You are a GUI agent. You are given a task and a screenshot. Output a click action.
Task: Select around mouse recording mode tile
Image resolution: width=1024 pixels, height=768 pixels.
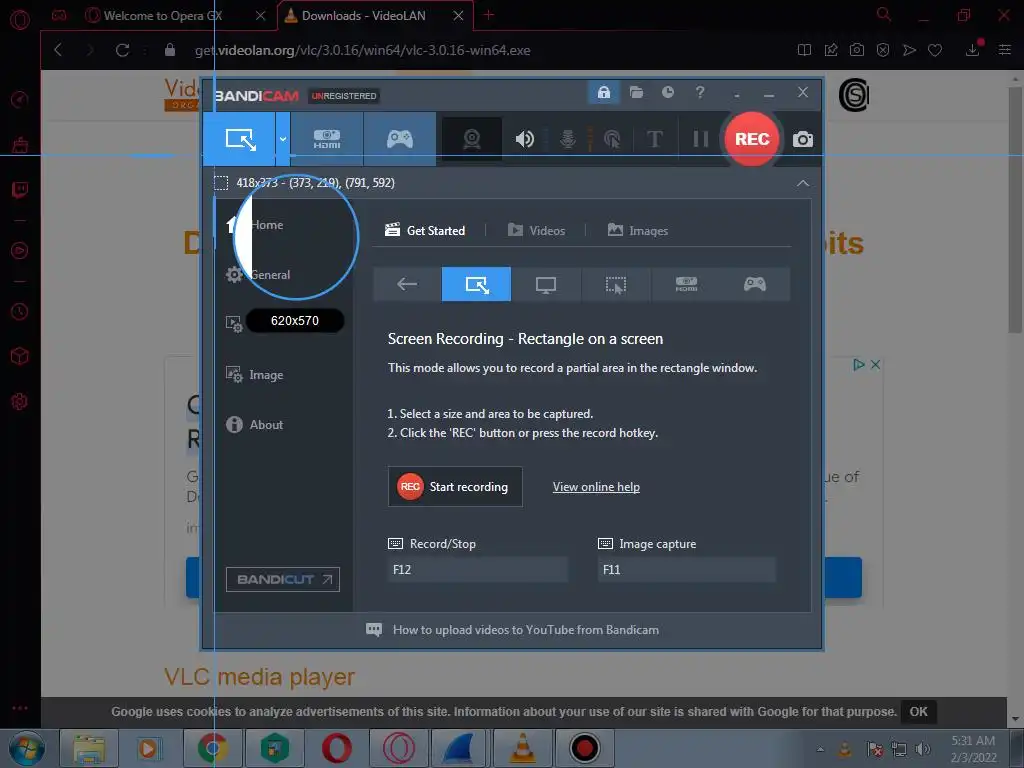click(615, 284)
